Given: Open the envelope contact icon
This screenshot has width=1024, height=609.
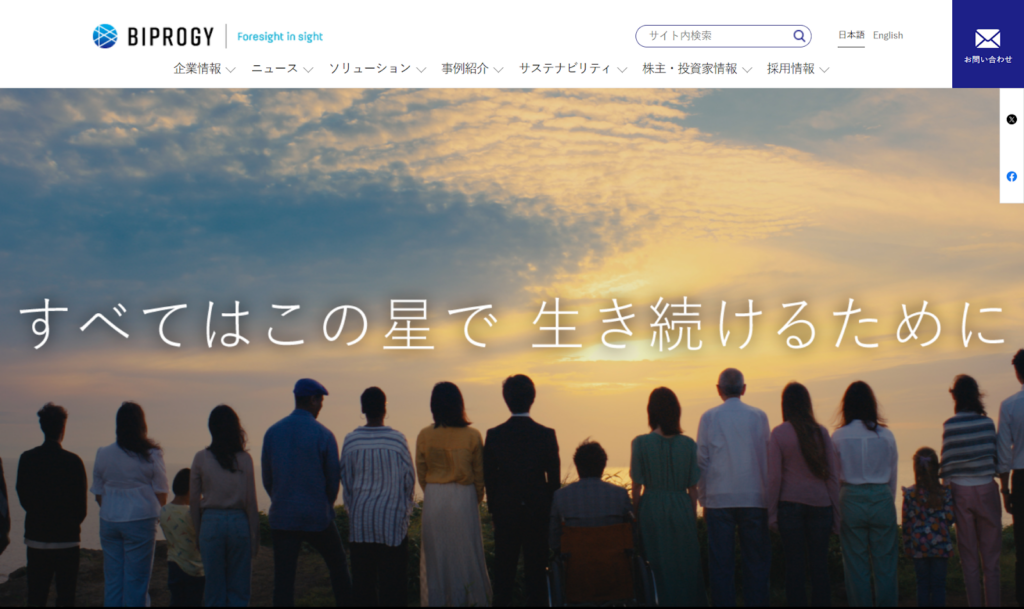Looking at the screenshot, I should 987,38.
